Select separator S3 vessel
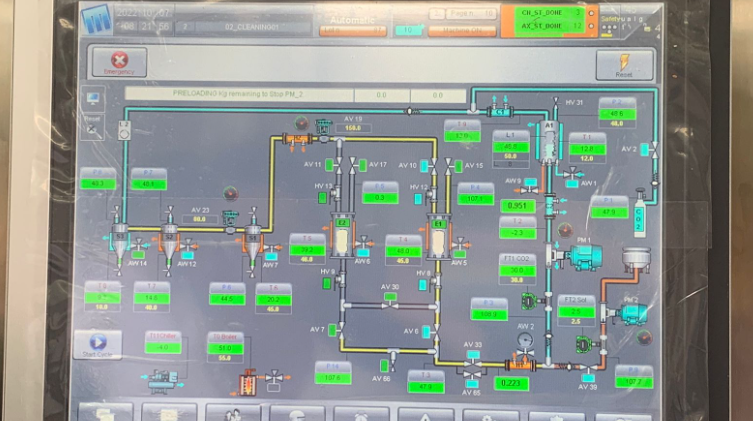This screenshot has height=421, width=753. coord(120,242)
